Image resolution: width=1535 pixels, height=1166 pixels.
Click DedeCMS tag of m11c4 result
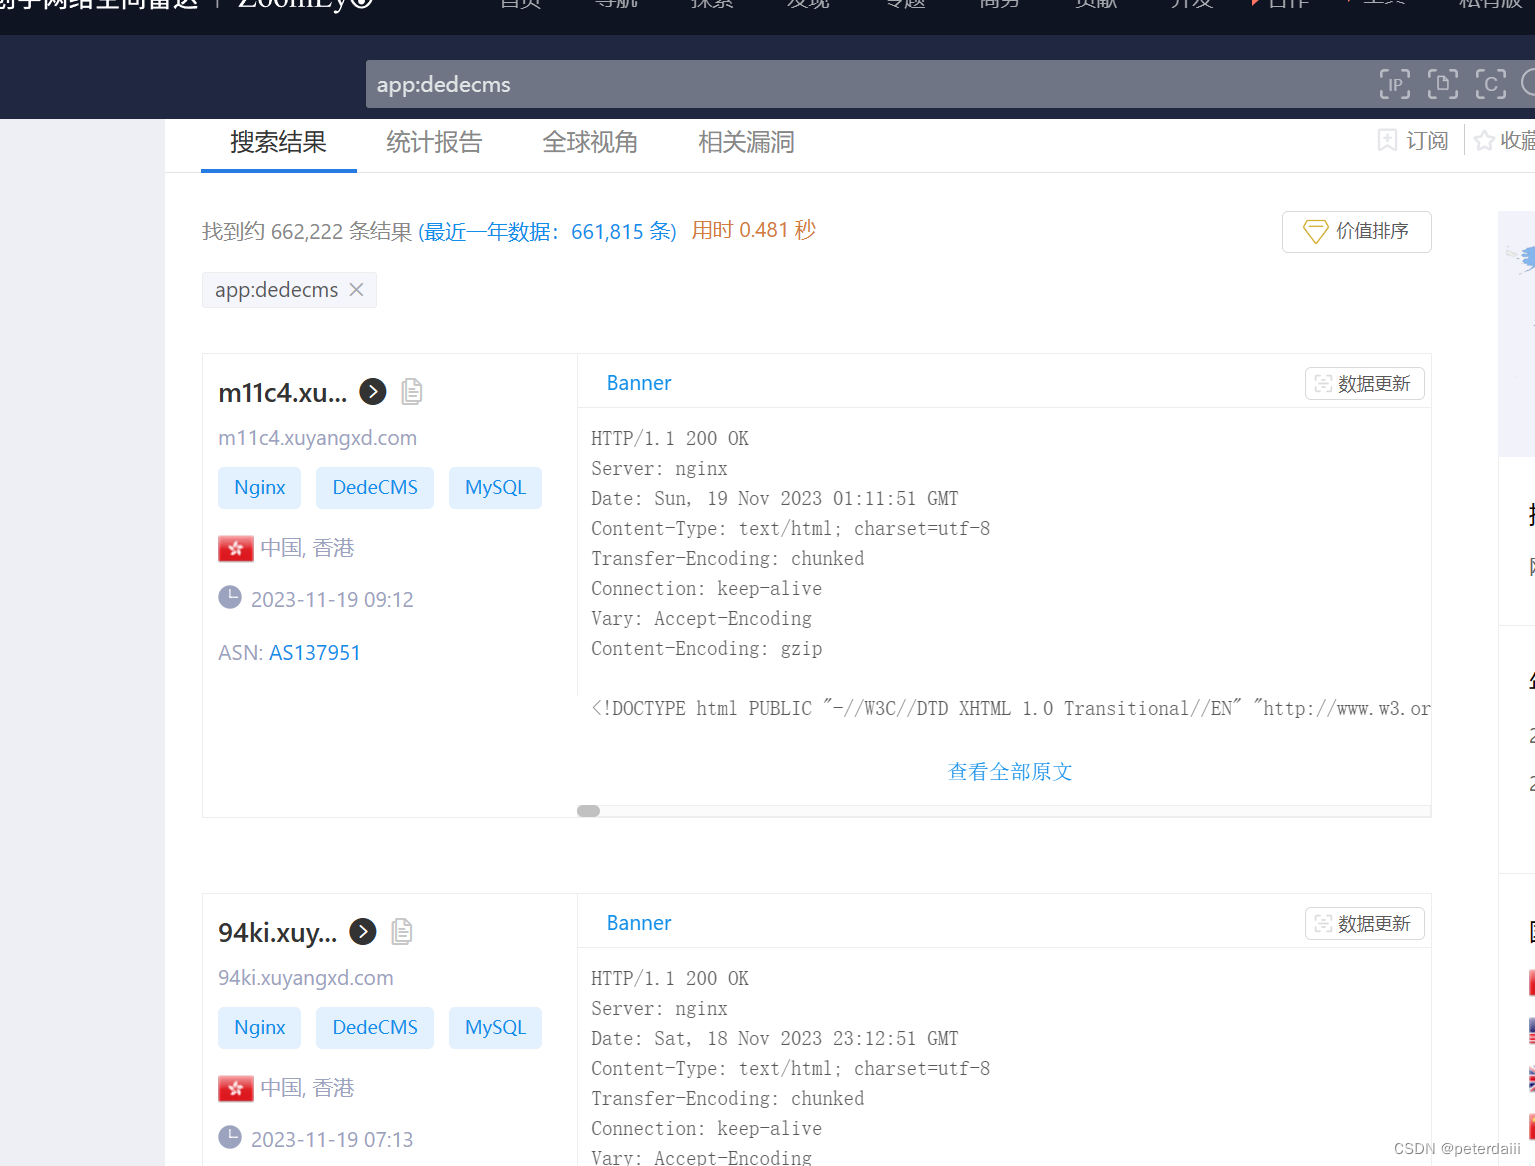pyautogui.click(x=375, y=488)
